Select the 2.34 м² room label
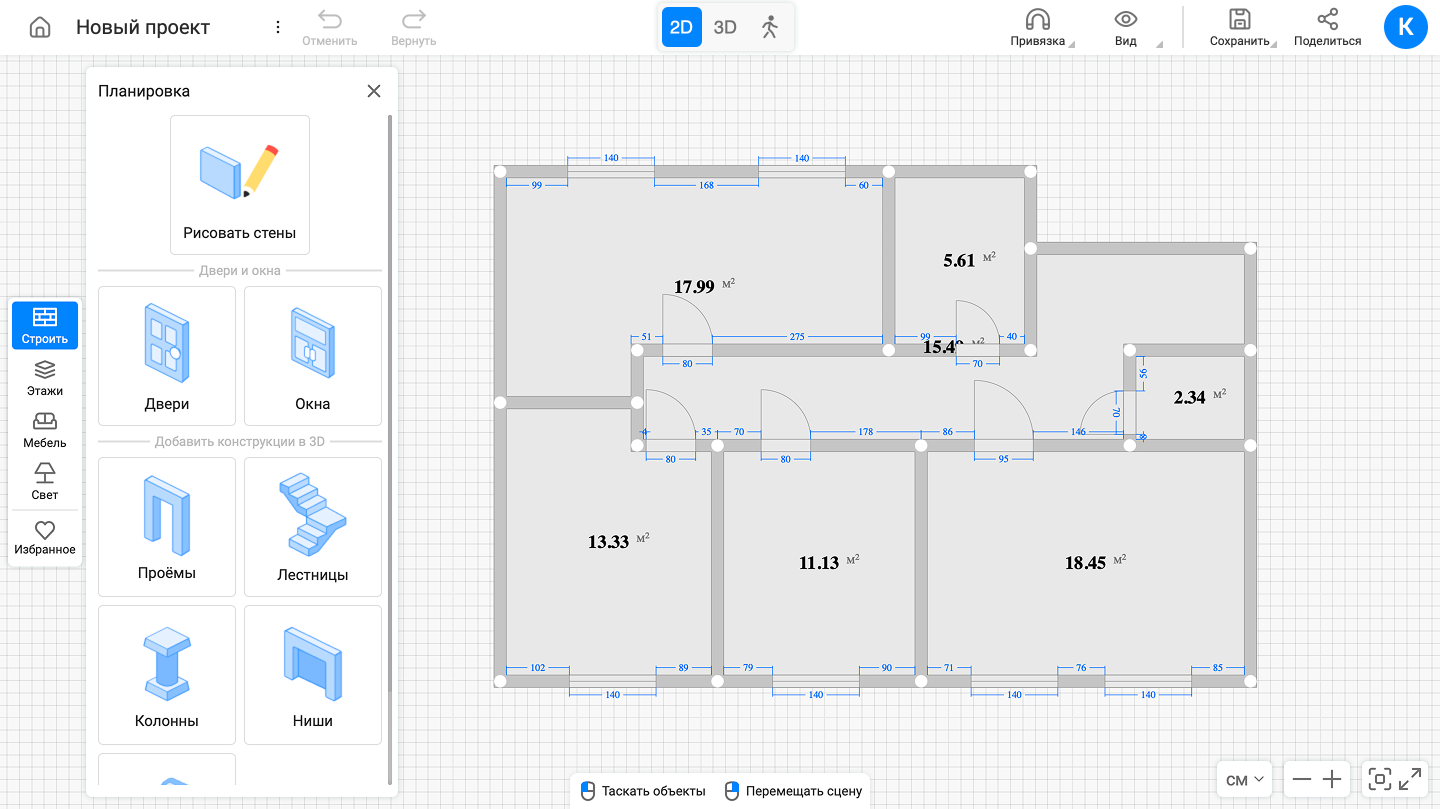This screenshot has width=1440, height=809. (1199, 397)
